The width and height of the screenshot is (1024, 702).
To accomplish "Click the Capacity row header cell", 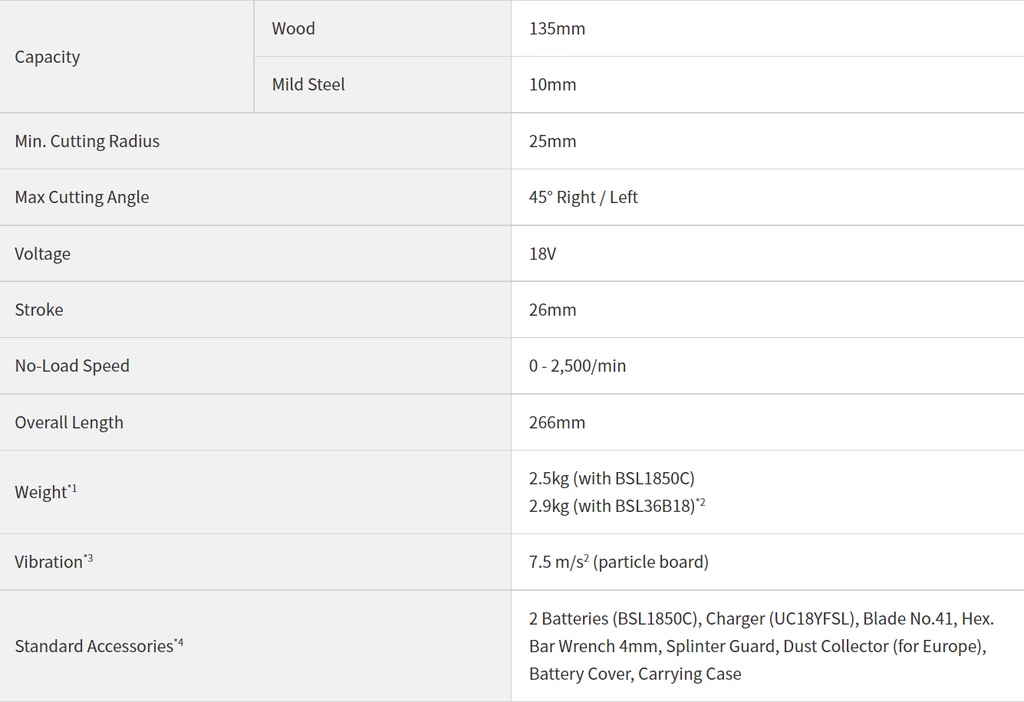I will coord(127,57).
